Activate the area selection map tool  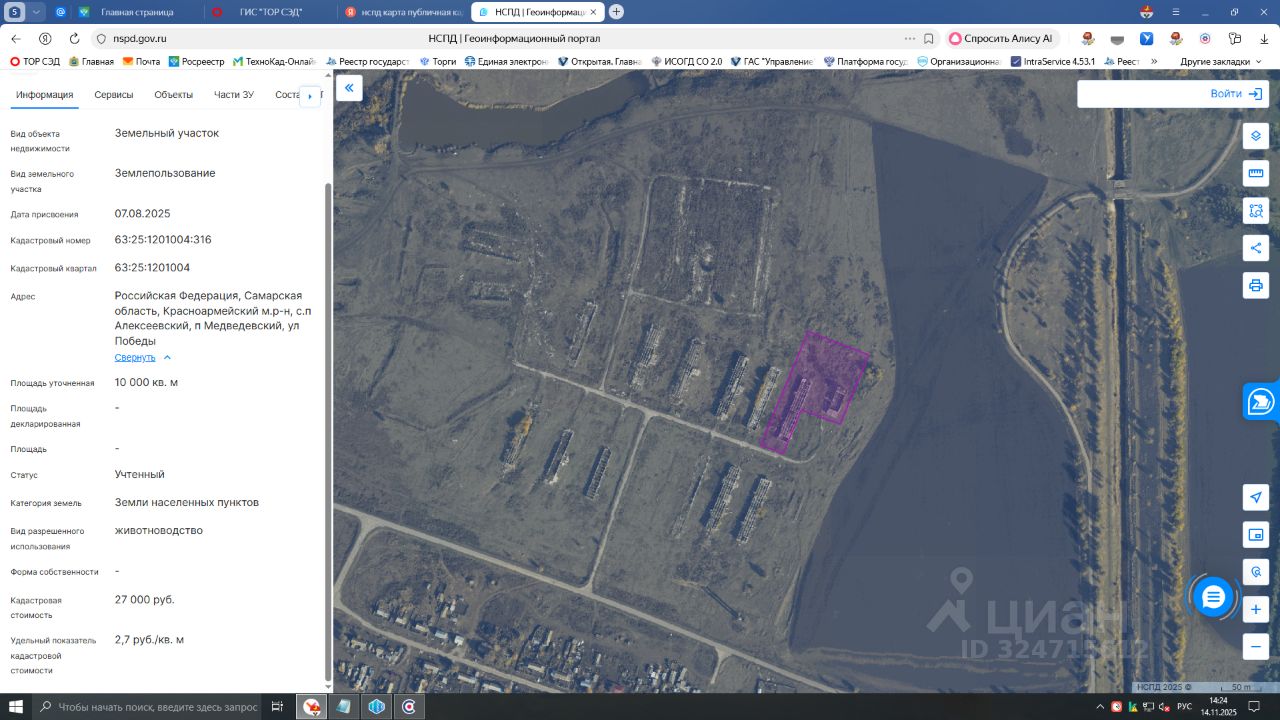tap(1256, 211)
